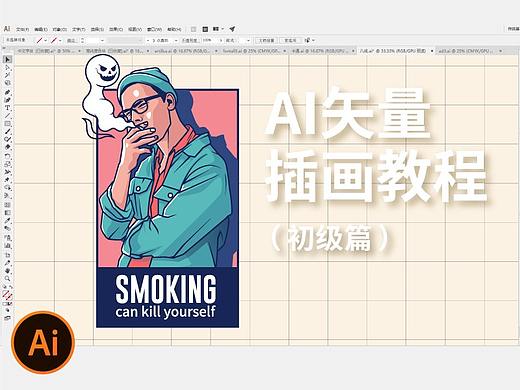Viewport: 520px width, 390px height.
Task: Select the black arrow Selection tool
Action: pos(7,59)
